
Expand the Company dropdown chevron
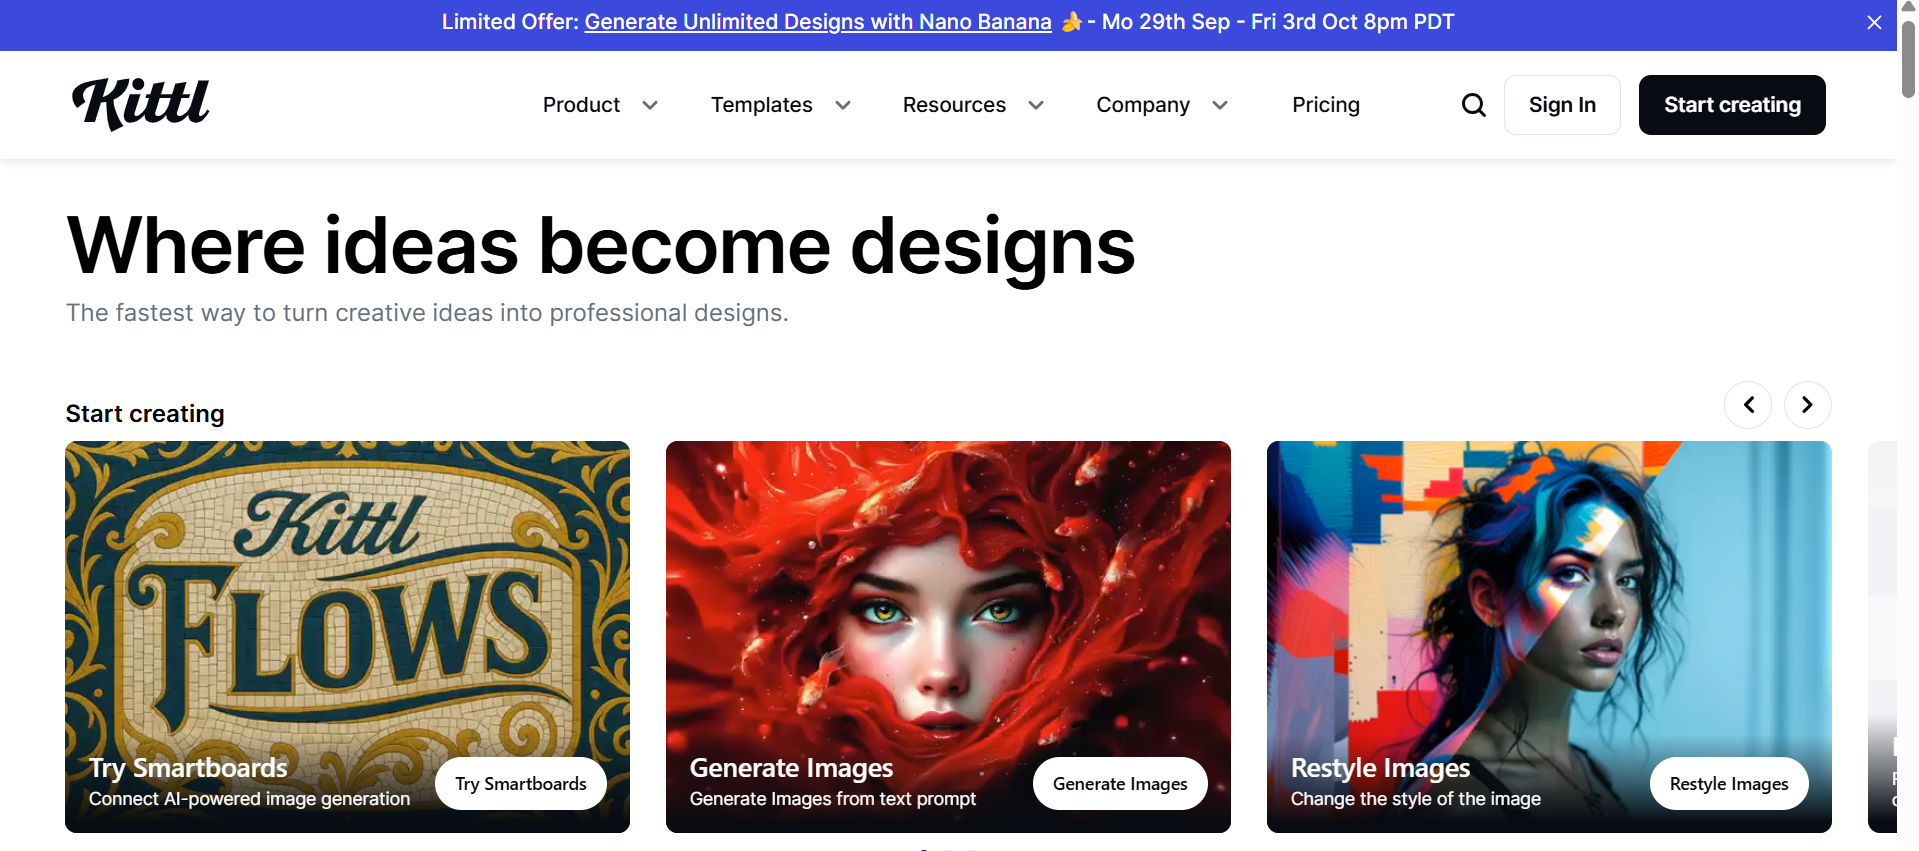tap(1220, 105)
